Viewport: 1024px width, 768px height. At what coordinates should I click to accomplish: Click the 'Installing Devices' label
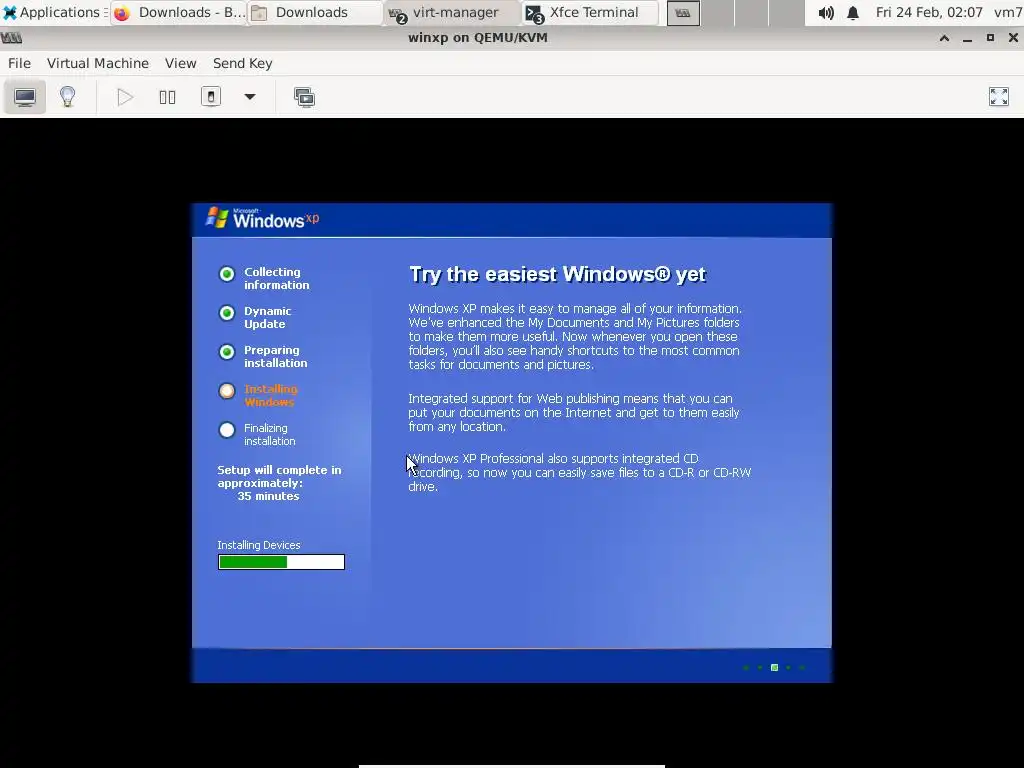(259, 545)
